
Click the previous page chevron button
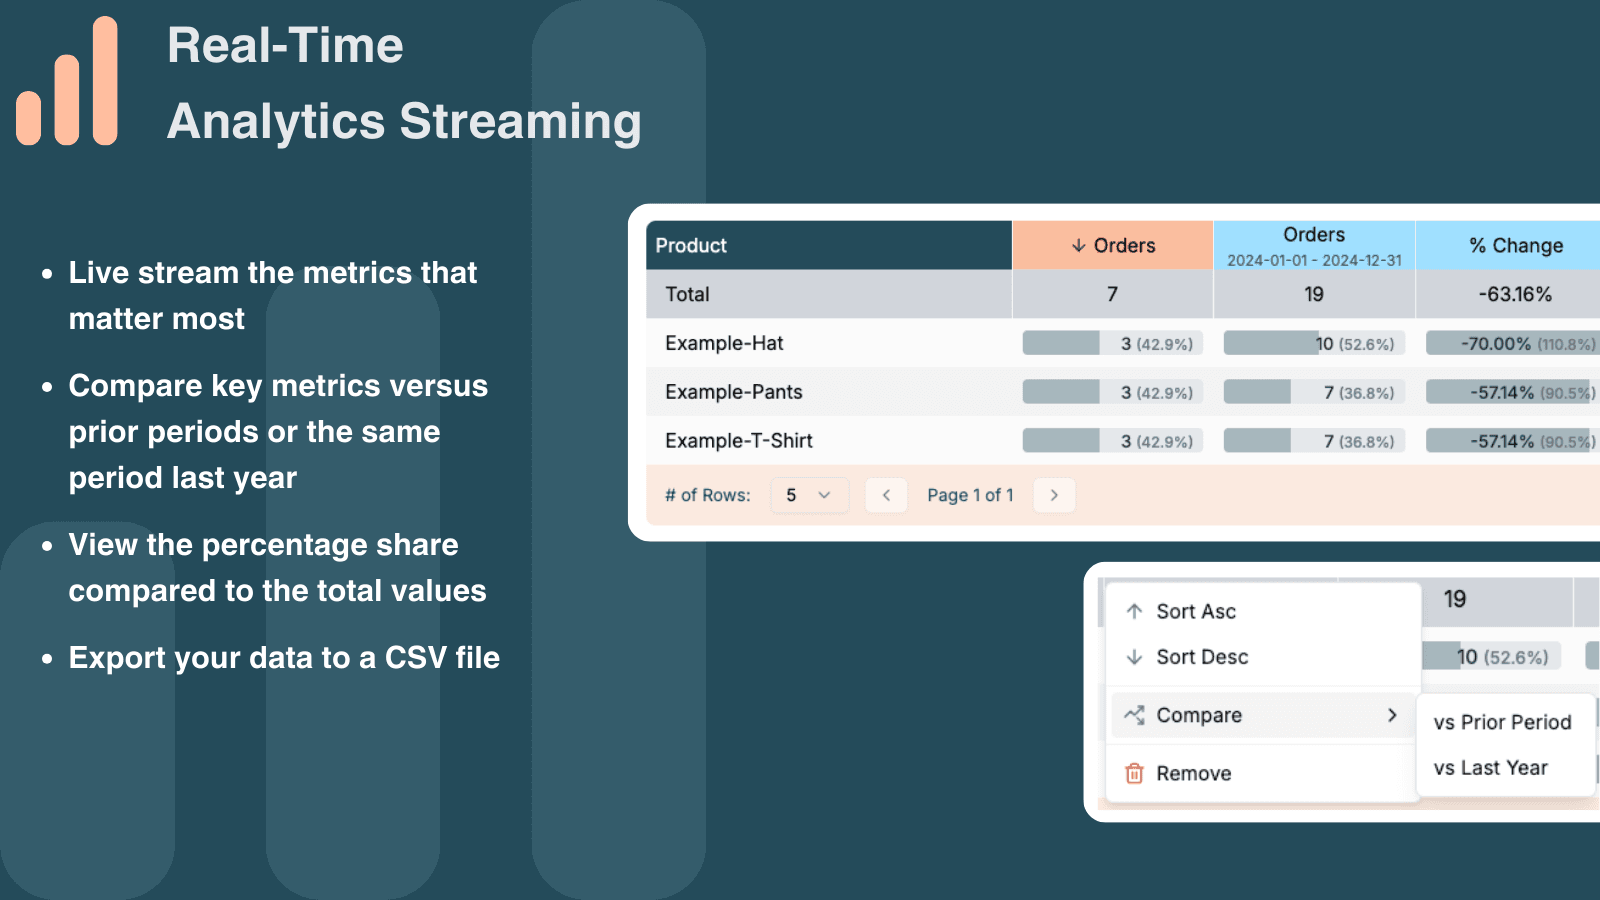click(x=886, y=495)
